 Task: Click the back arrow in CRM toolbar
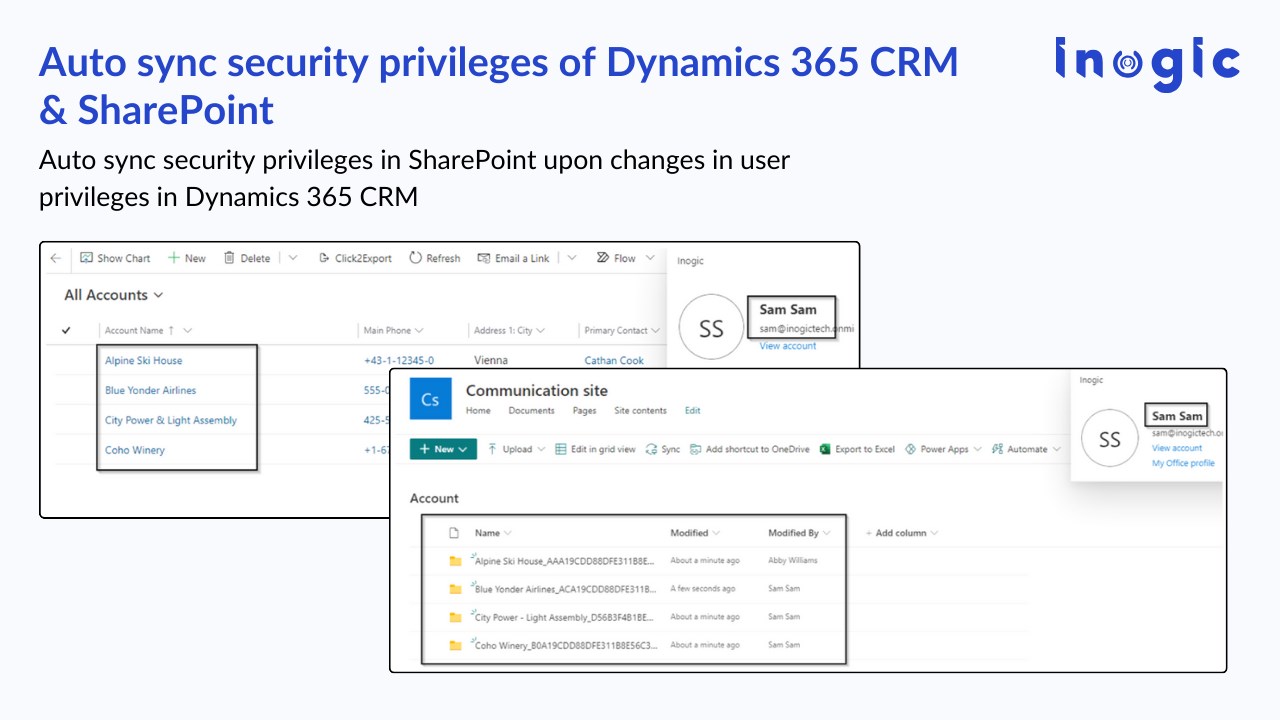(x=55, y=258)
